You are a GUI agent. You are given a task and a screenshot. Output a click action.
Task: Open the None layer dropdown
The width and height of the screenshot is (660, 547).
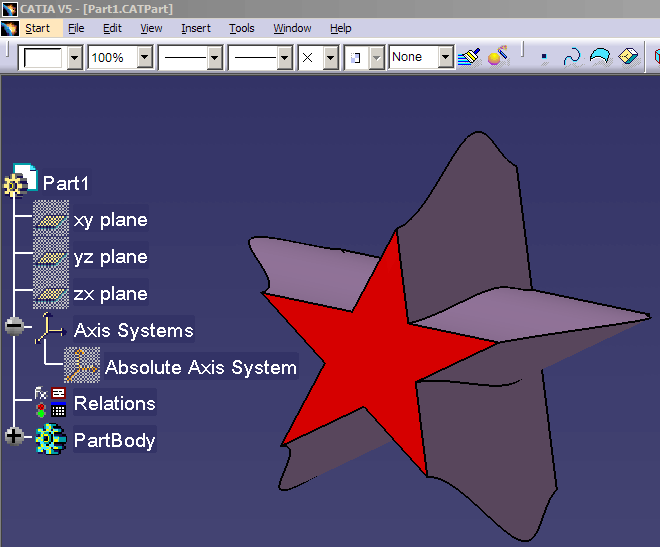445,57
